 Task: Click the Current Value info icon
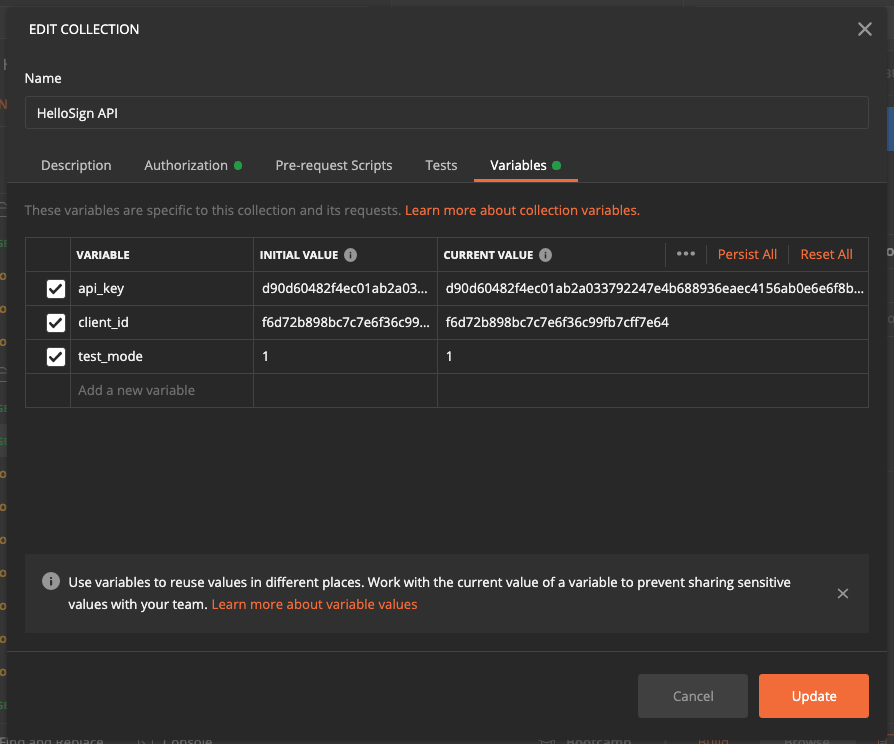click(x=546, y=255)
